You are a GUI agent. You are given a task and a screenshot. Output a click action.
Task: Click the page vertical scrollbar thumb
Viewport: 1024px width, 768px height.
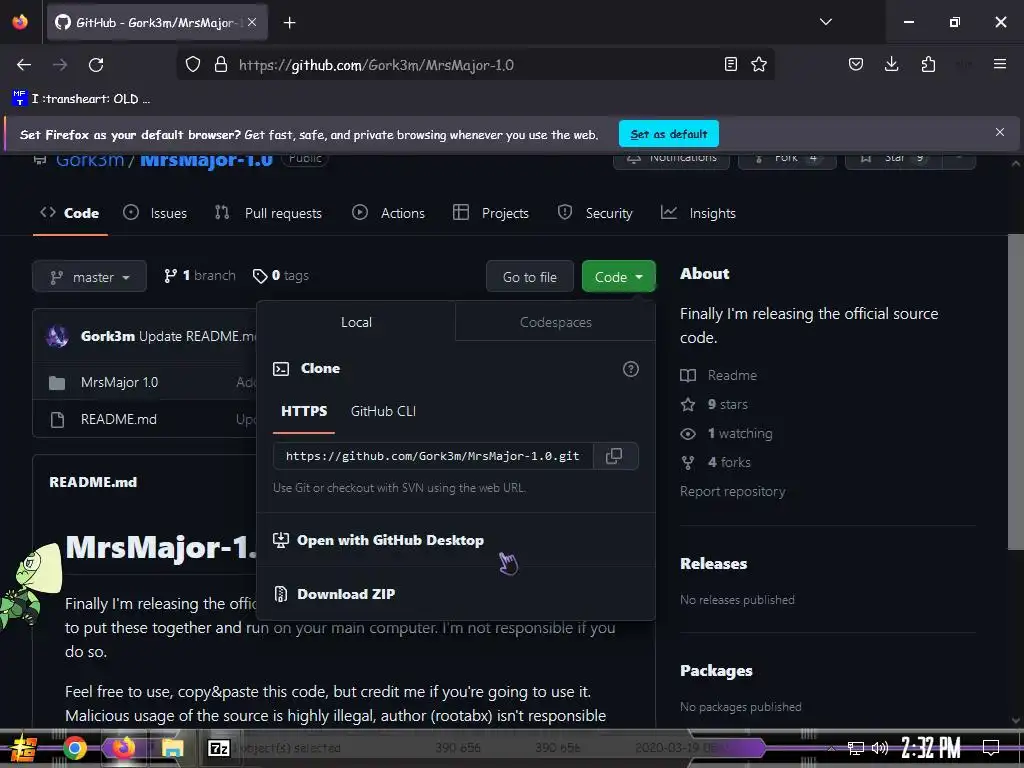click(1016, 392)
